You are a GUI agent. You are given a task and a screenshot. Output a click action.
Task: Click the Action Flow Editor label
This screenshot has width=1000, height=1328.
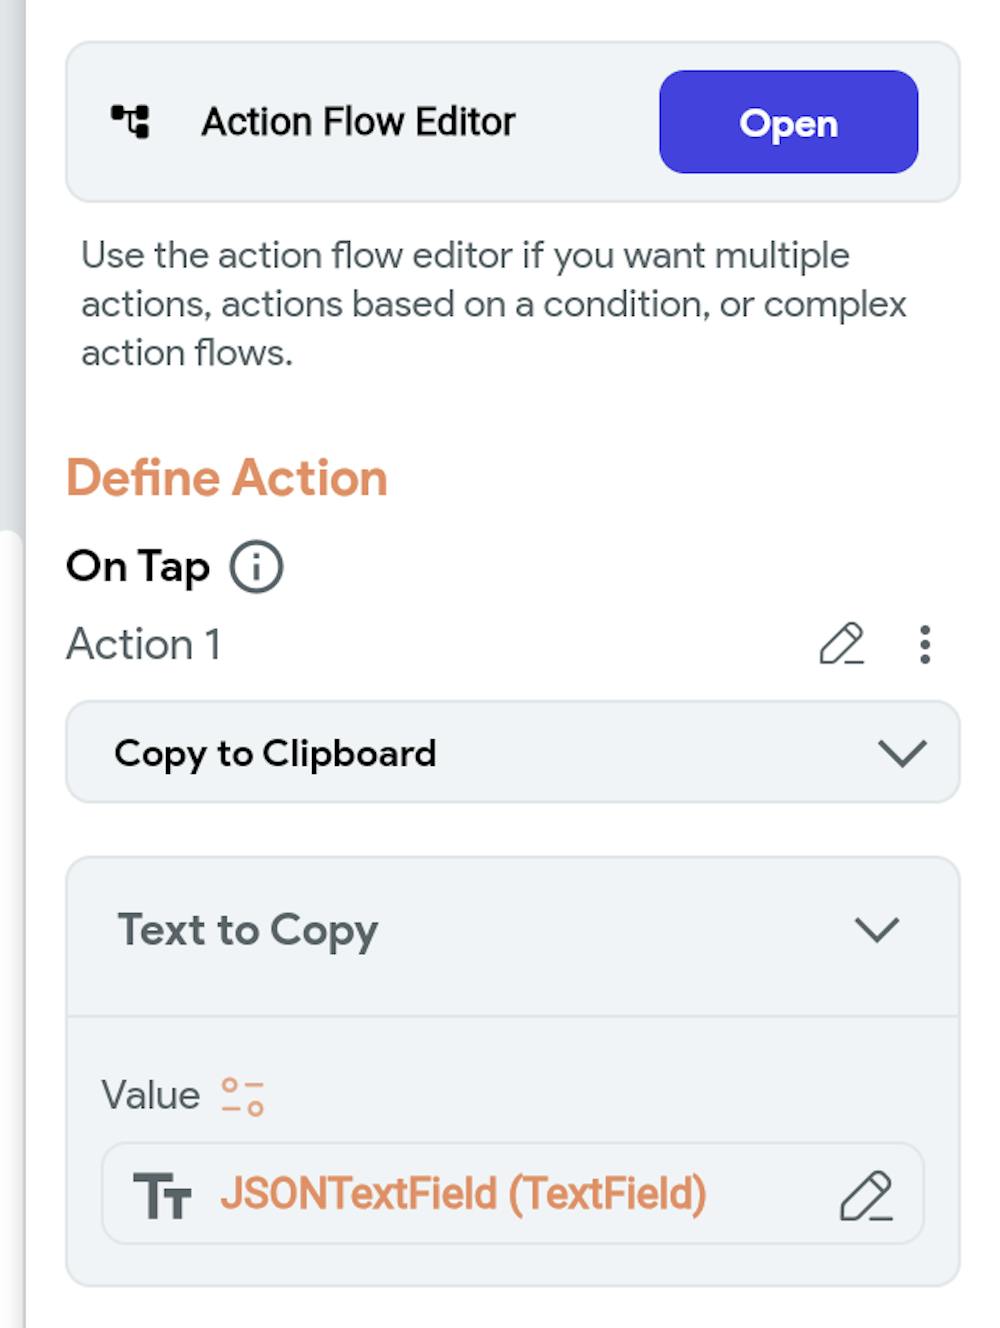[358, 122]
